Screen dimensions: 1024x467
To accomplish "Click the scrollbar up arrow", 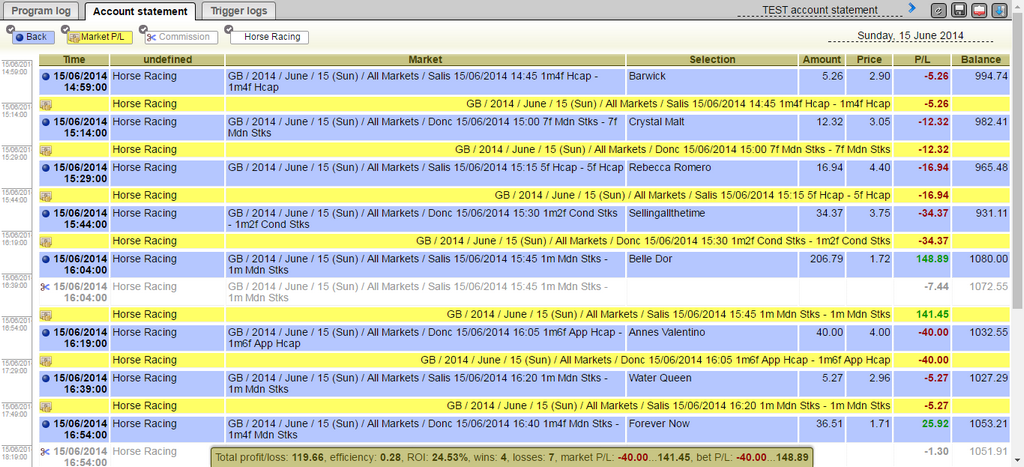I will [x=1017, y=7].
